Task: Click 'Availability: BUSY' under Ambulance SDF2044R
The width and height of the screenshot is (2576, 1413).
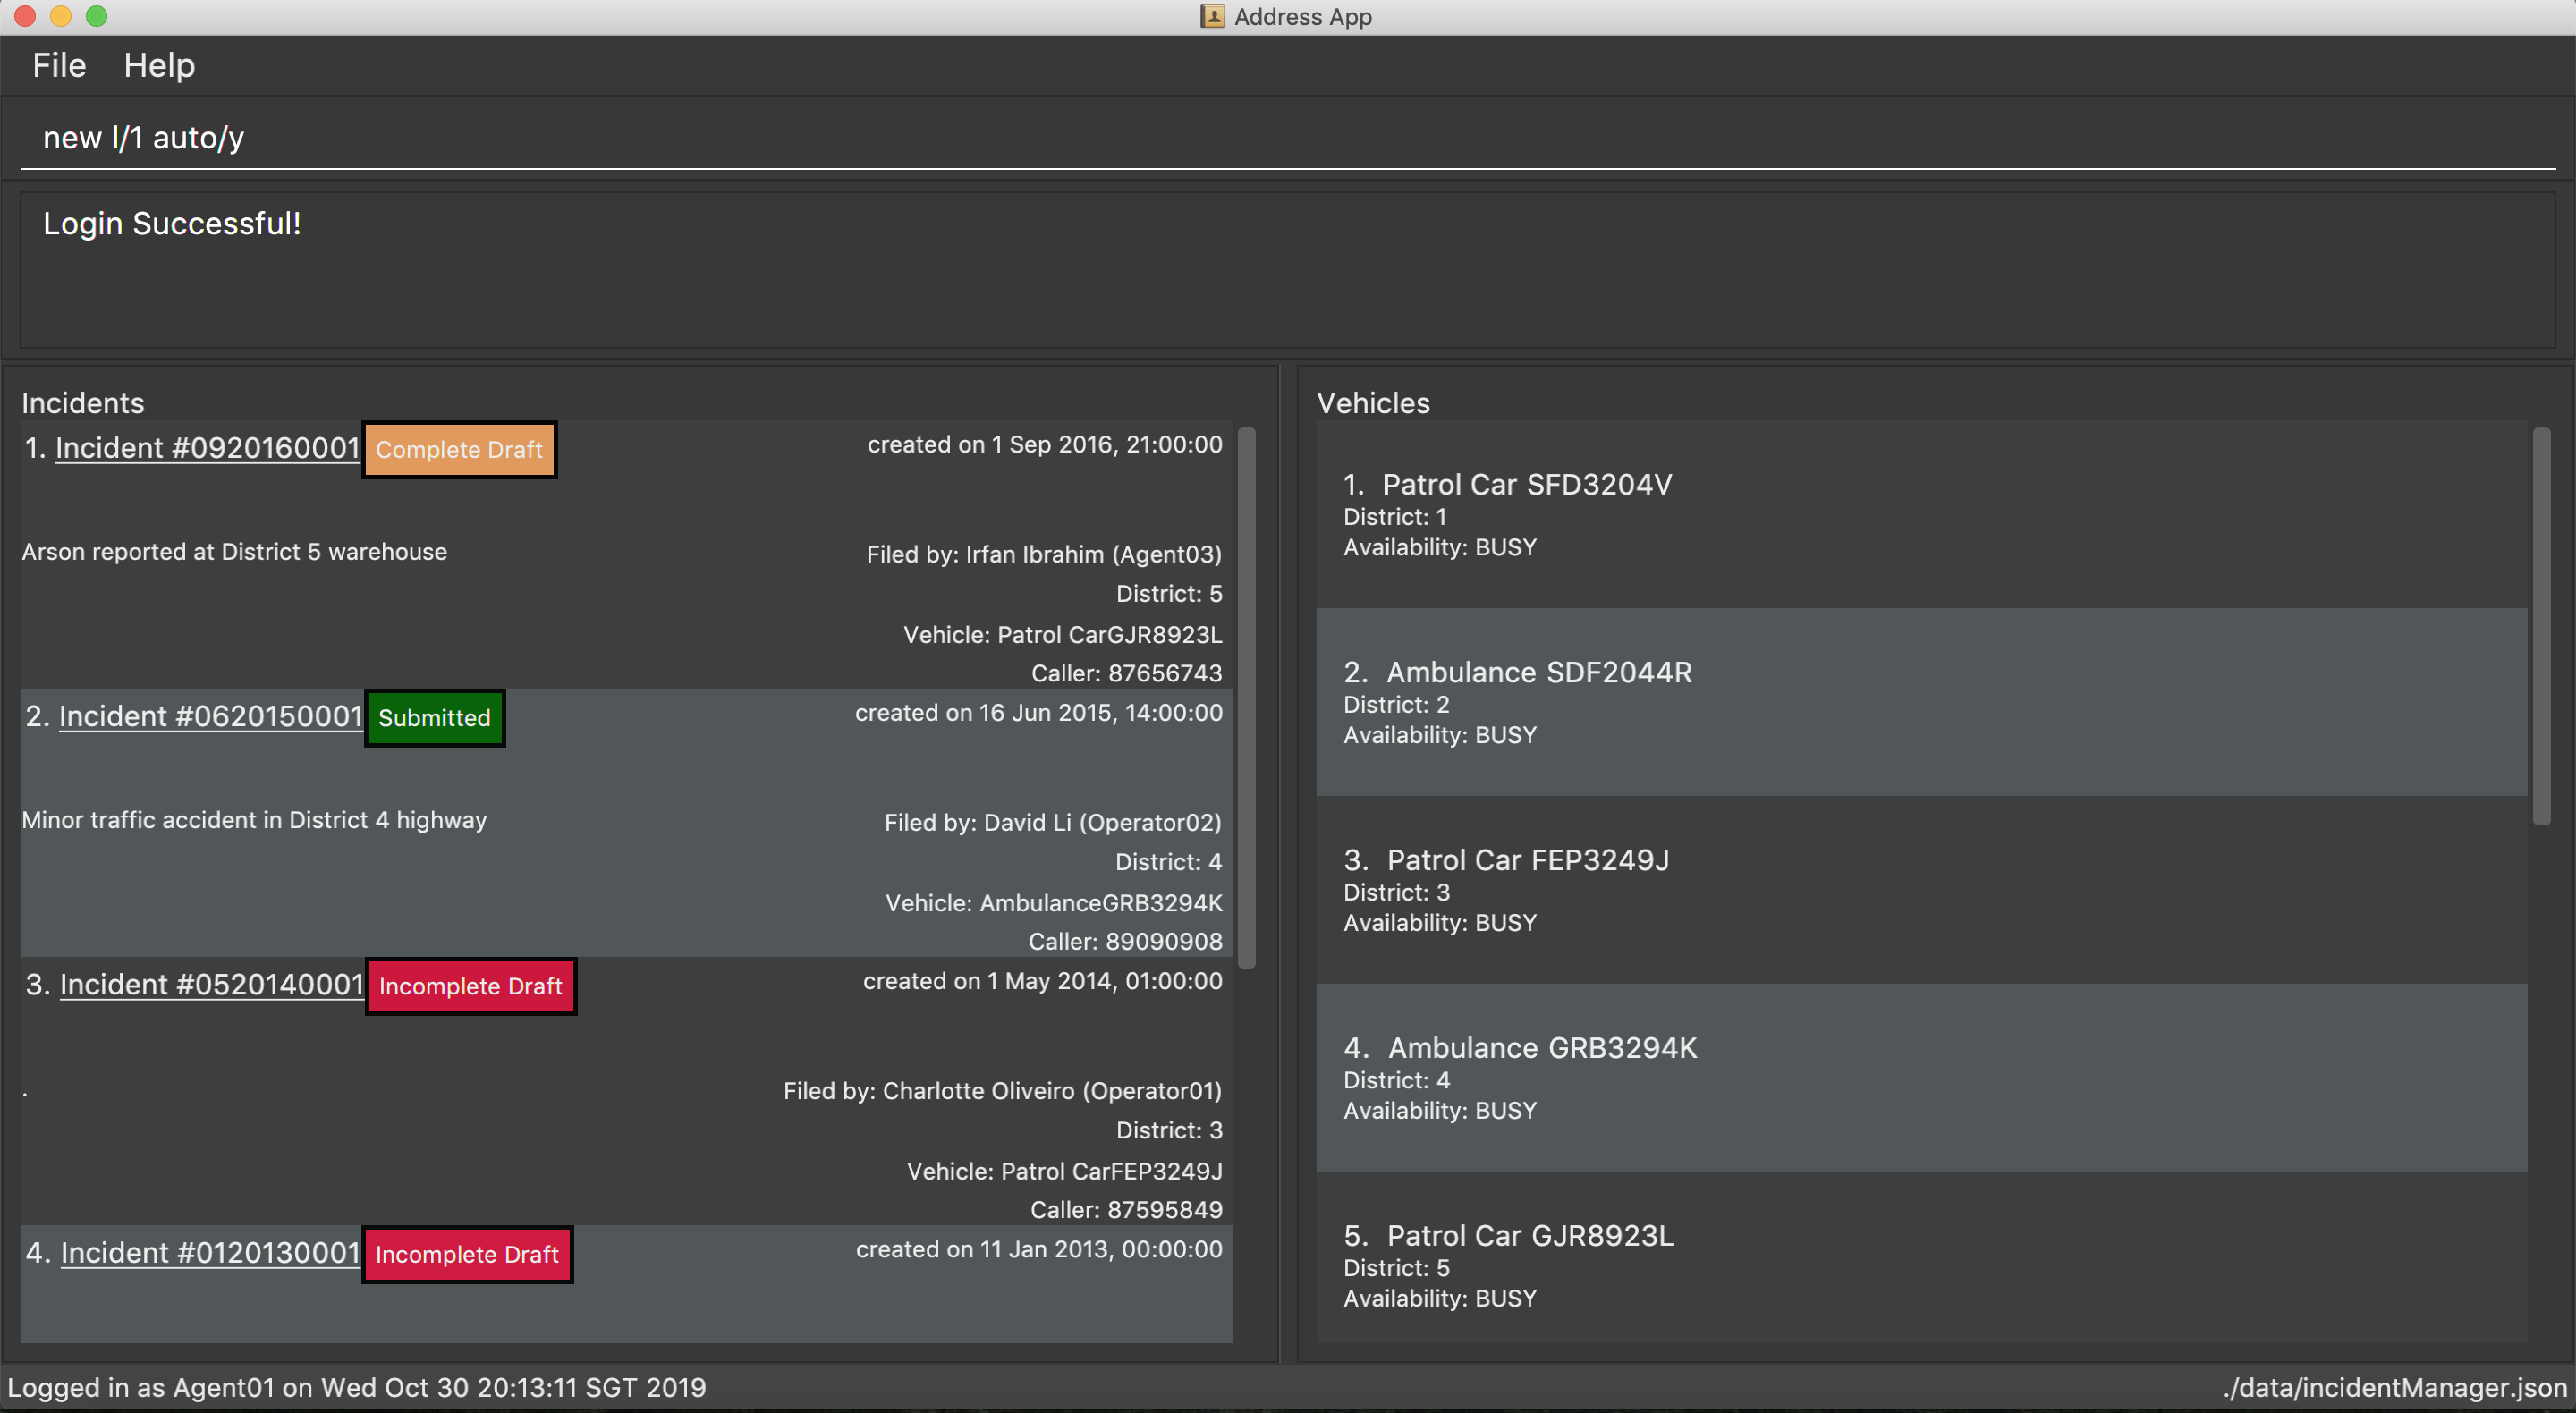Action: [x=1440, y=735]
